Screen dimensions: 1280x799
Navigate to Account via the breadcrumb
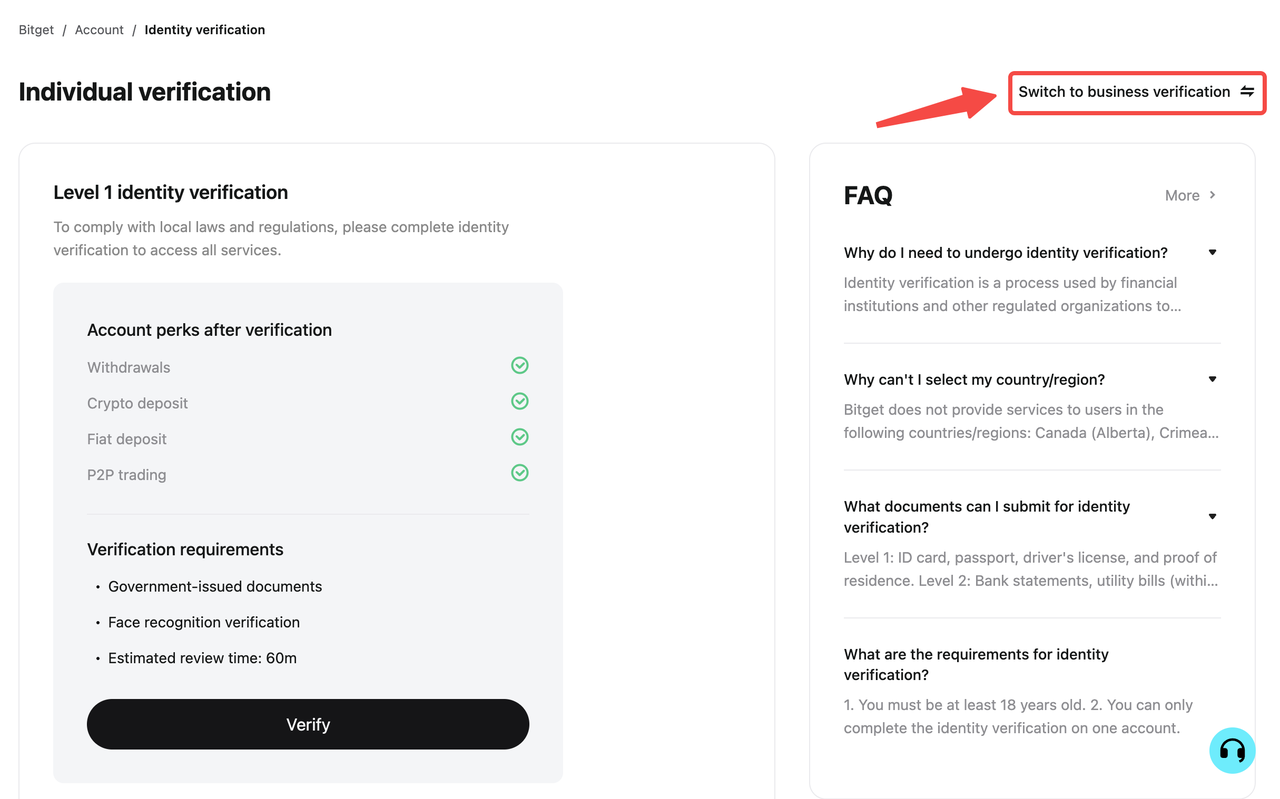tap(99, 29)
